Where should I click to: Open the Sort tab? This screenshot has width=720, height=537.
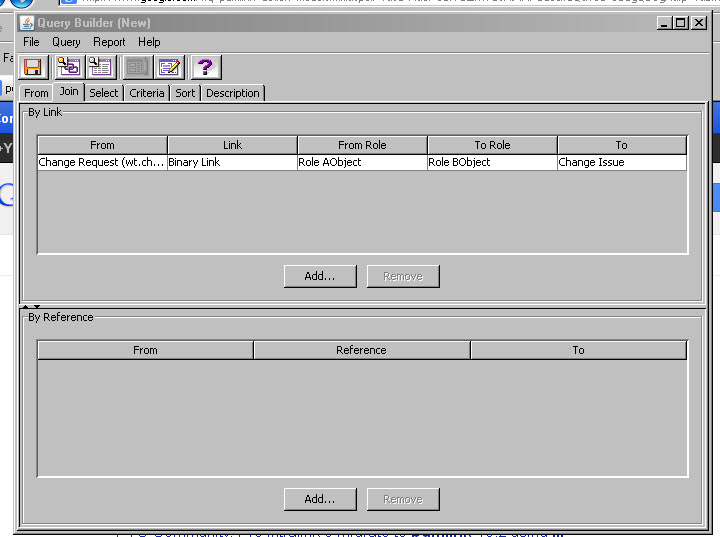tap(185, 93)
